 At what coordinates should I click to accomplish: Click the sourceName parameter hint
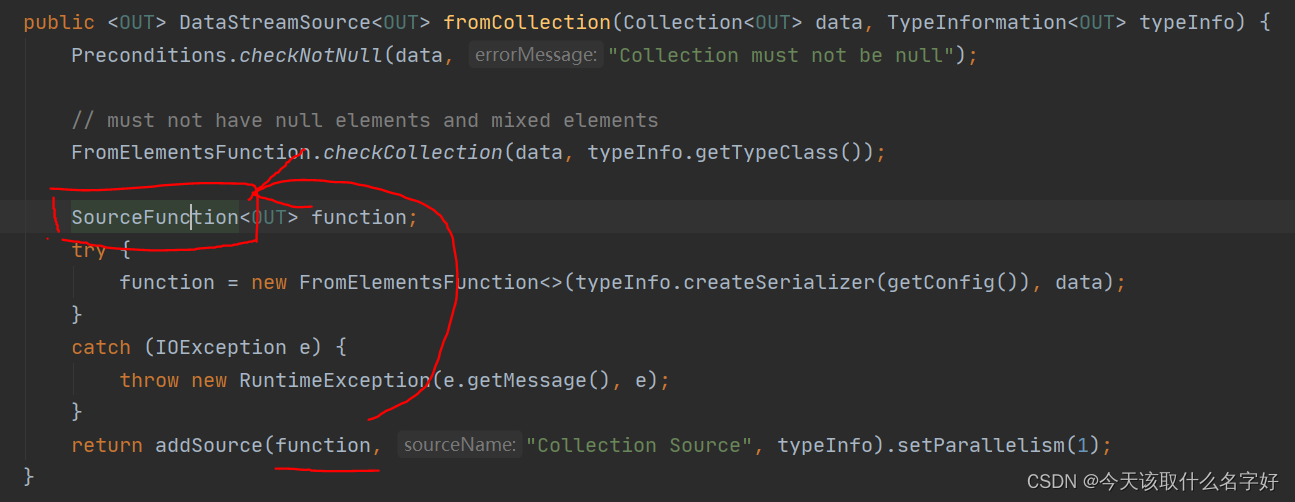[x=460, y=445]
